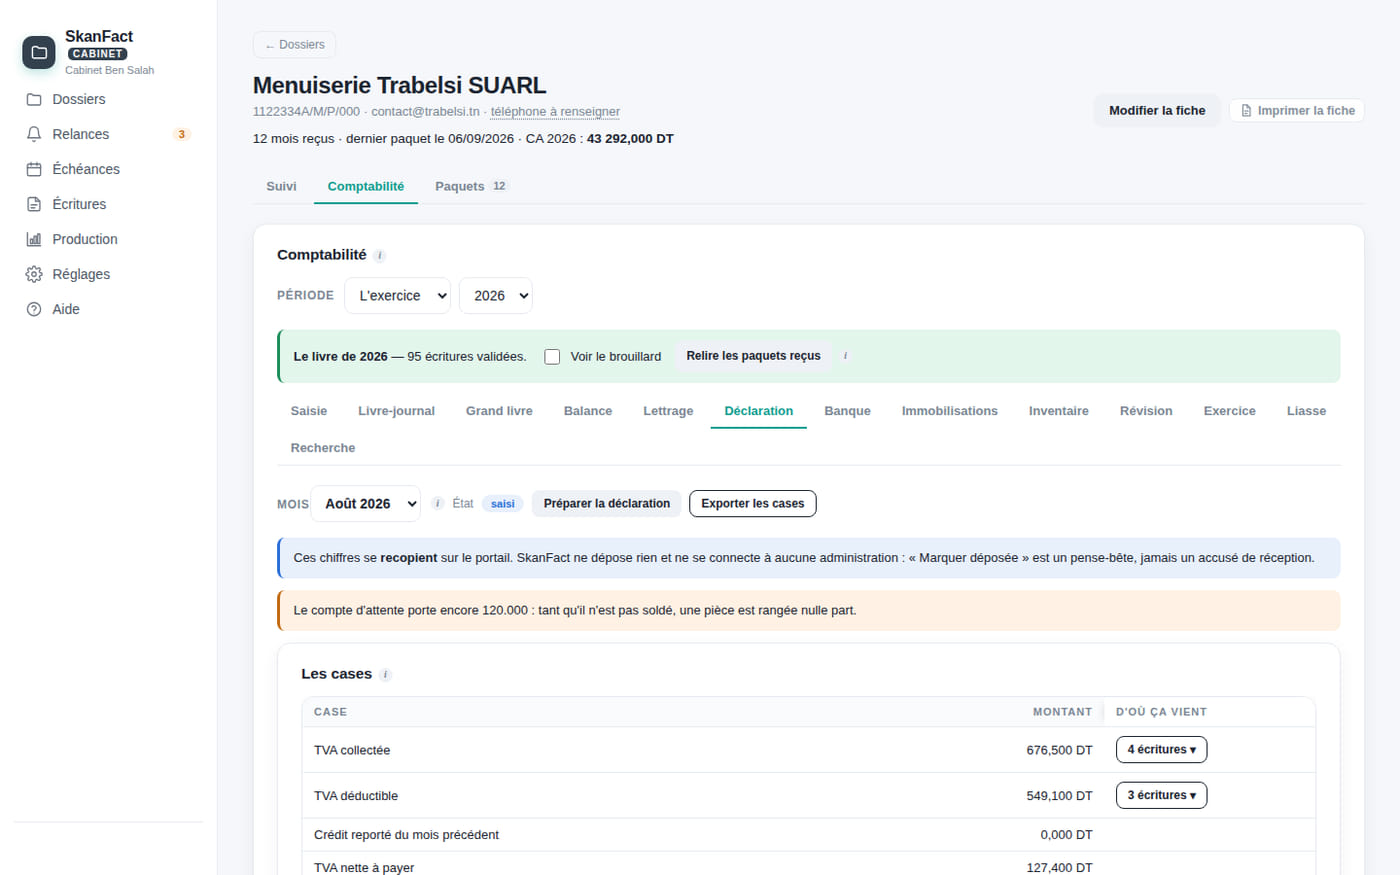Click the Imprimer la fiche button
Image resolution: width=1400 pixels, height=875 pixels.
click(1297, 111)
